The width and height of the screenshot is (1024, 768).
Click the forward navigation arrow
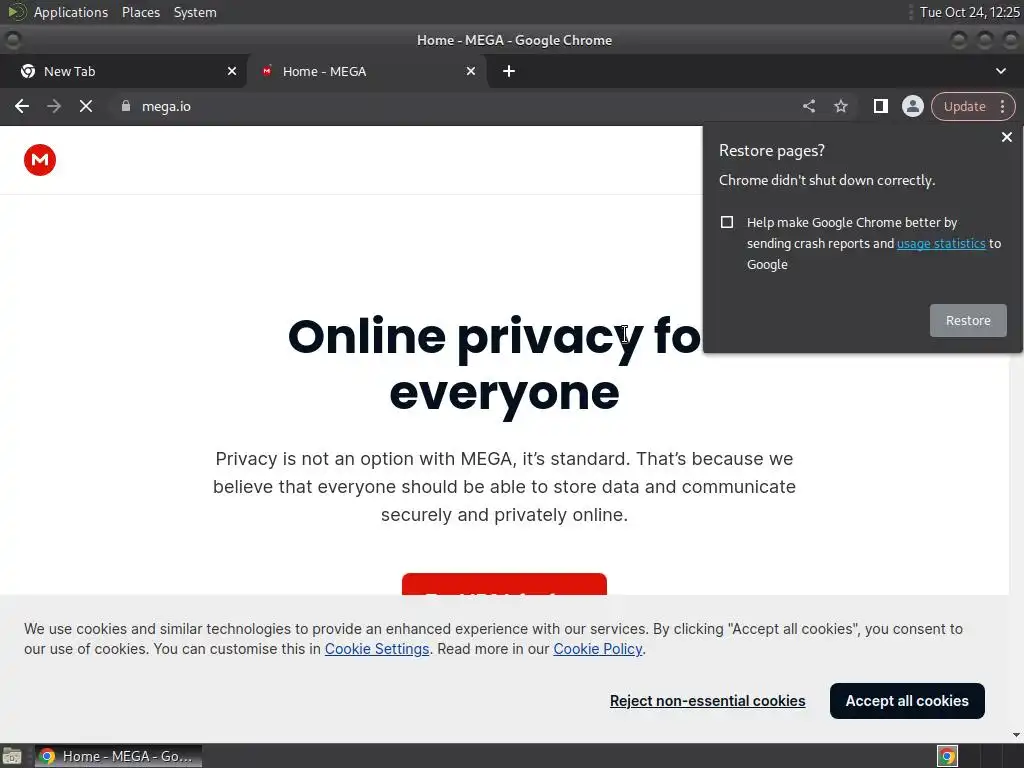(x=54, y=106)
